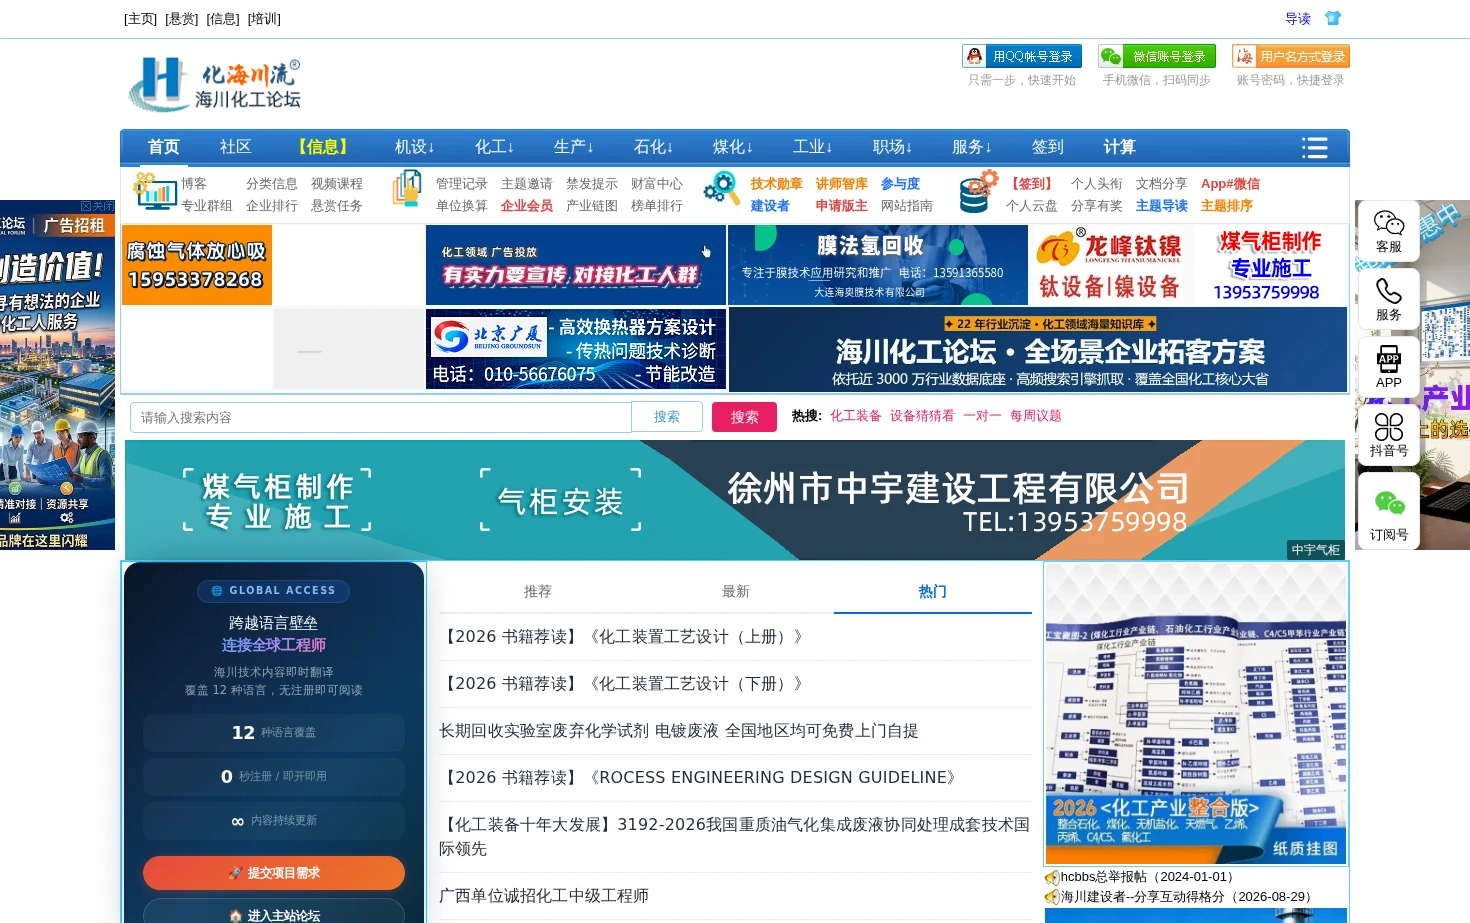Expand the 服务 dropdown menu
The height and width of the screenshot is (923, 1470).
click(972, 147)
